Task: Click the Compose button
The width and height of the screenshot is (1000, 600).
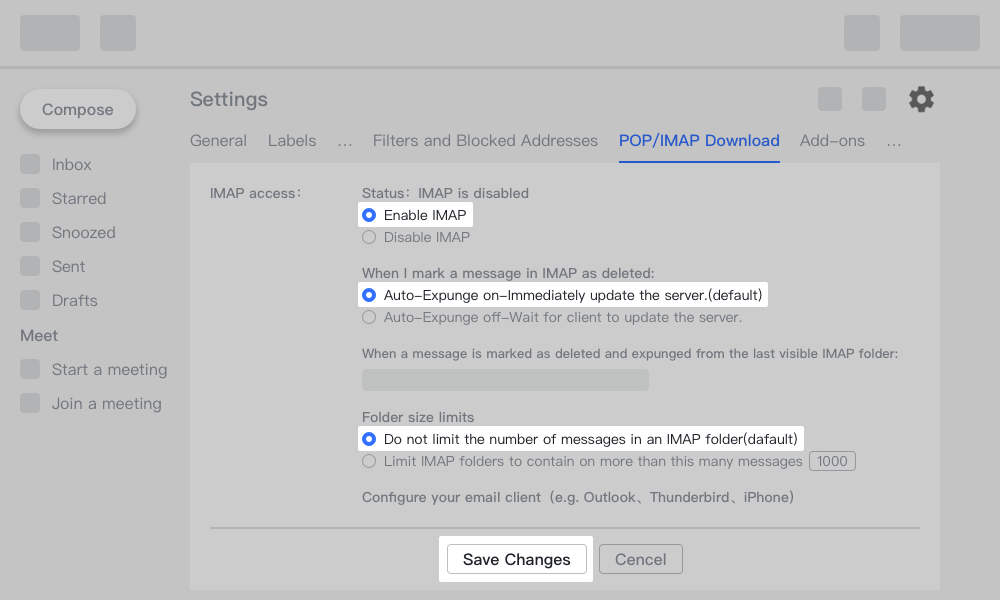Action: pos(77,109)
